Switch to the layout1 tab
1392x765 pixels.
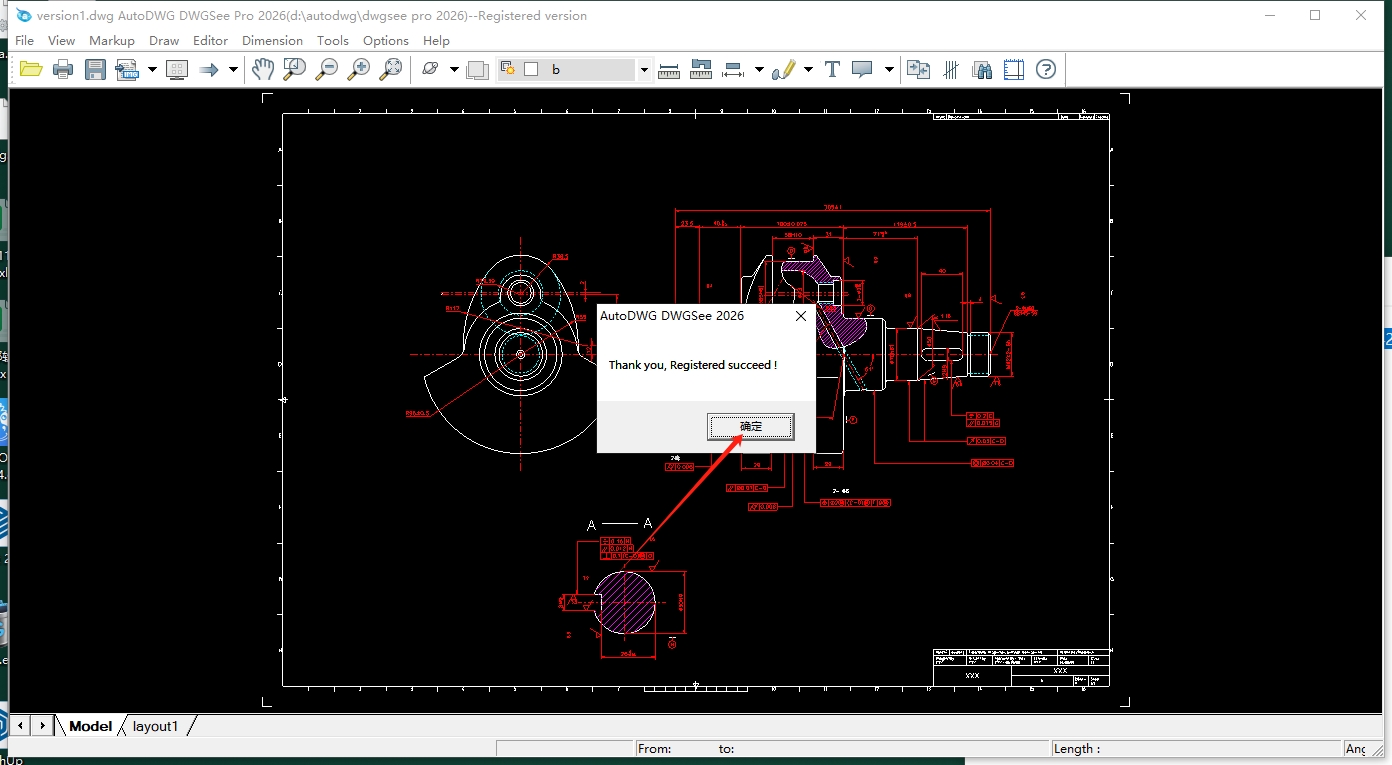click(x=155, y=726)
